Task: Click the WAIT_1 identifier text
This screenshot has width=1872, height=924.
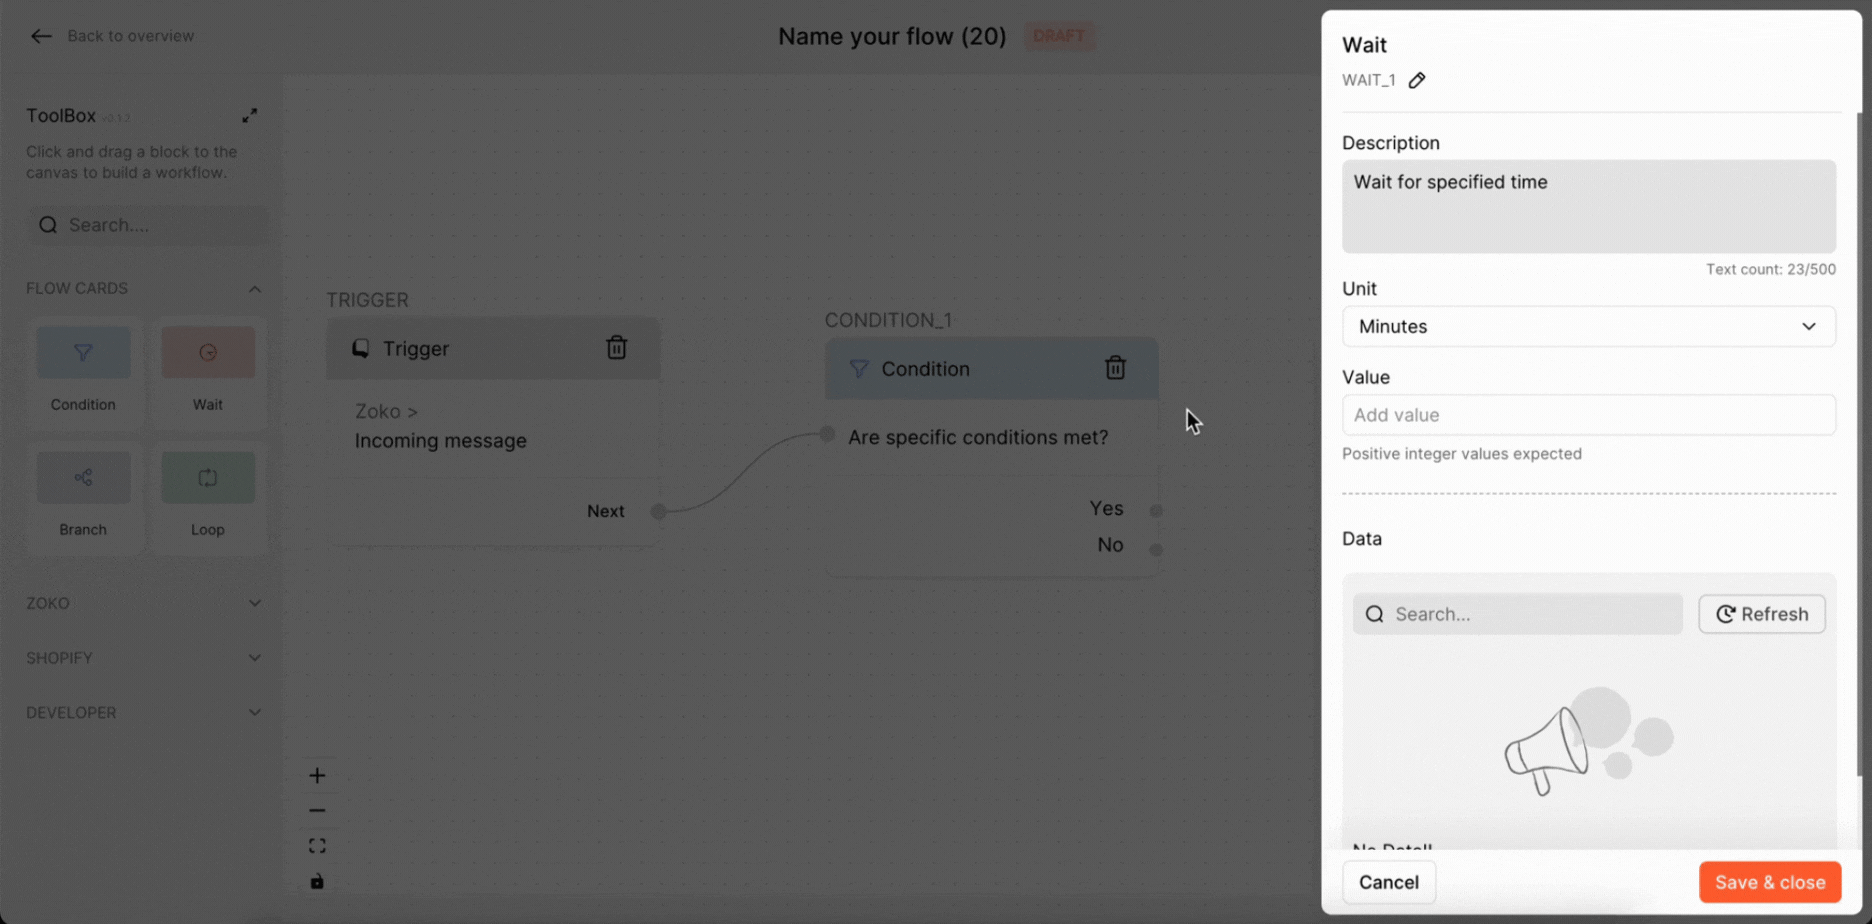Action: click(x=1369, y=80)
